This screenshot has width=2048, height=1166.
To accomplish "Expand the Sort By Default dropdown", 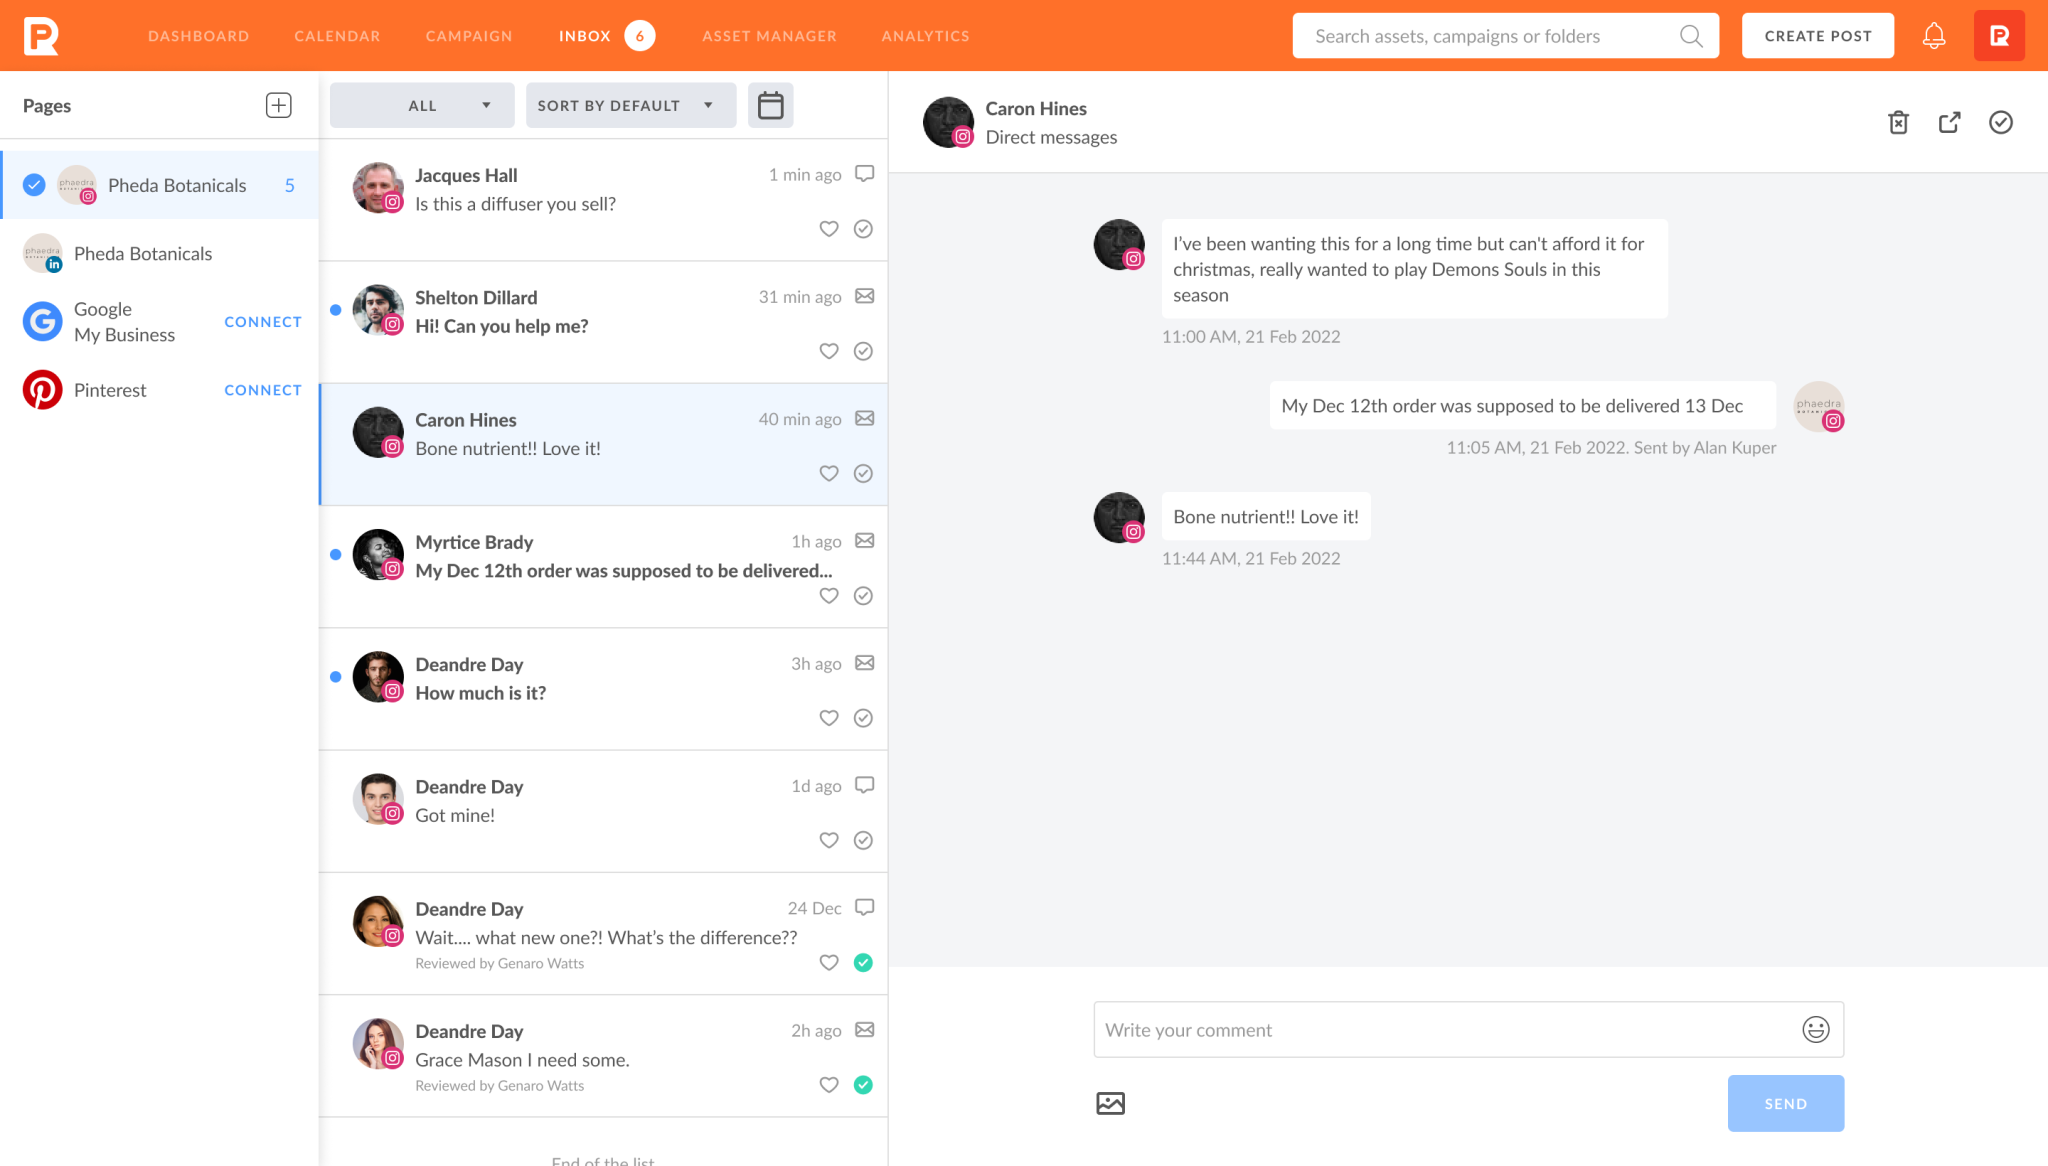I will coord(630,105).
